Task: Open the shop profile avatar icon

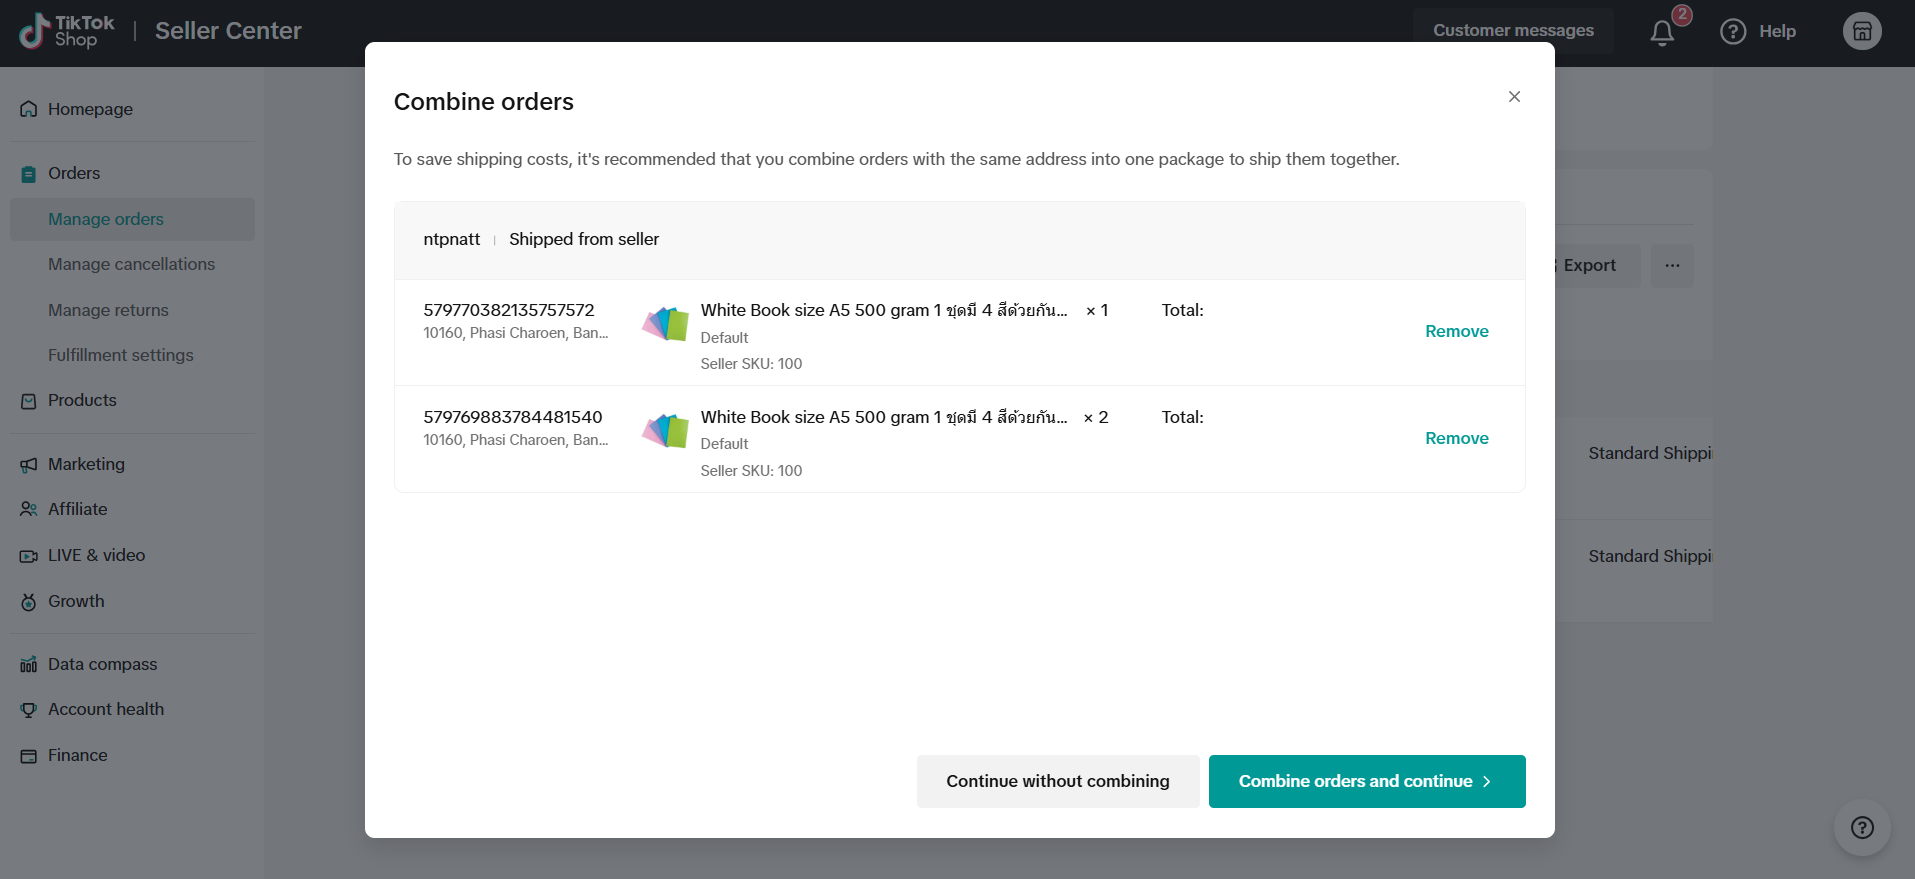Action: click(x=1861, y=31)
